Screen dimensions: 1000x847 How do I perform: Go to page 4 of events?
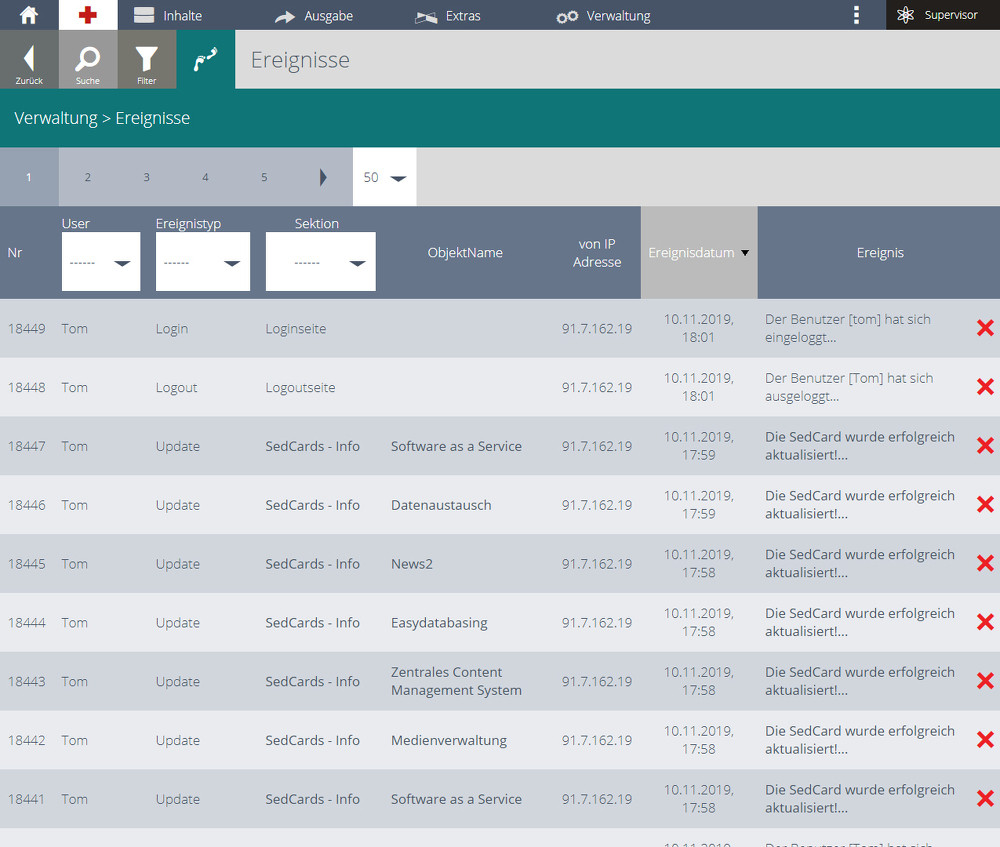pyautogui.click(x=205, y=177)
